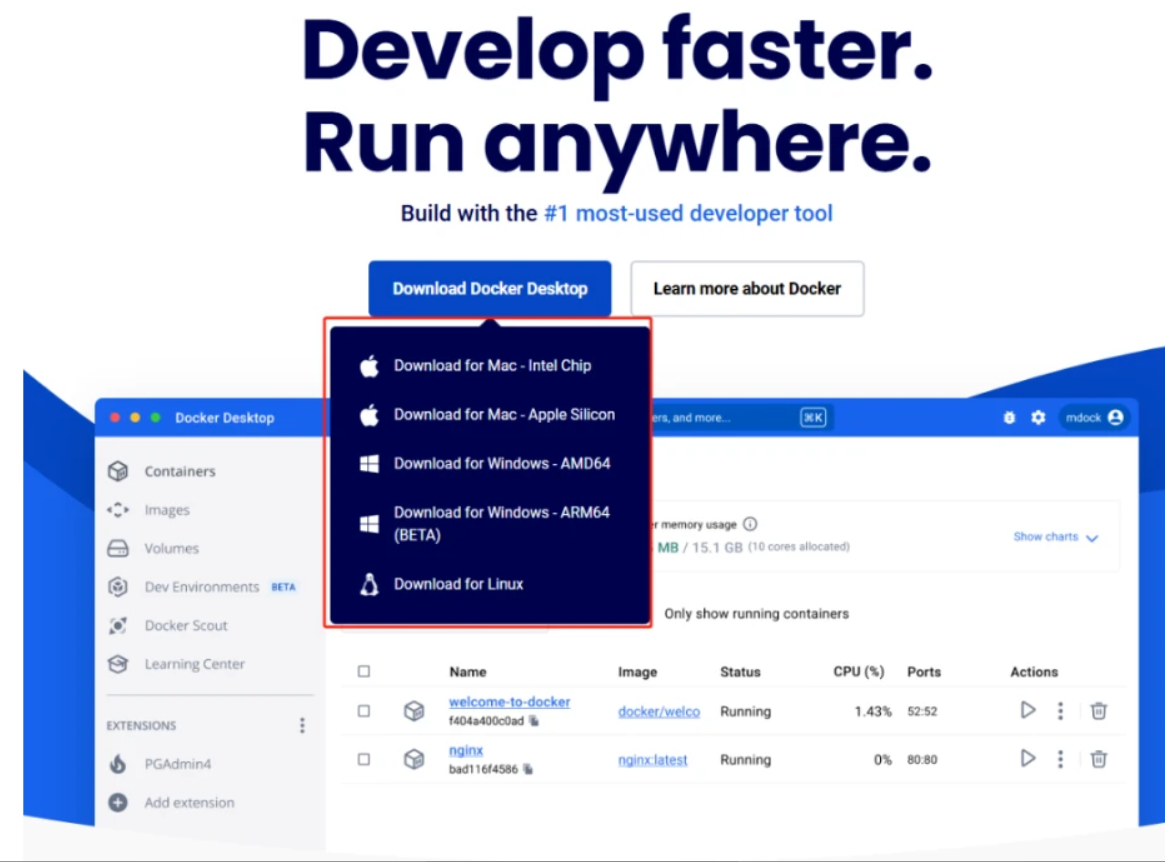Click the Learning Center graduation cap icon
Screen dimensions: 1165x862
tap(118, 664)
